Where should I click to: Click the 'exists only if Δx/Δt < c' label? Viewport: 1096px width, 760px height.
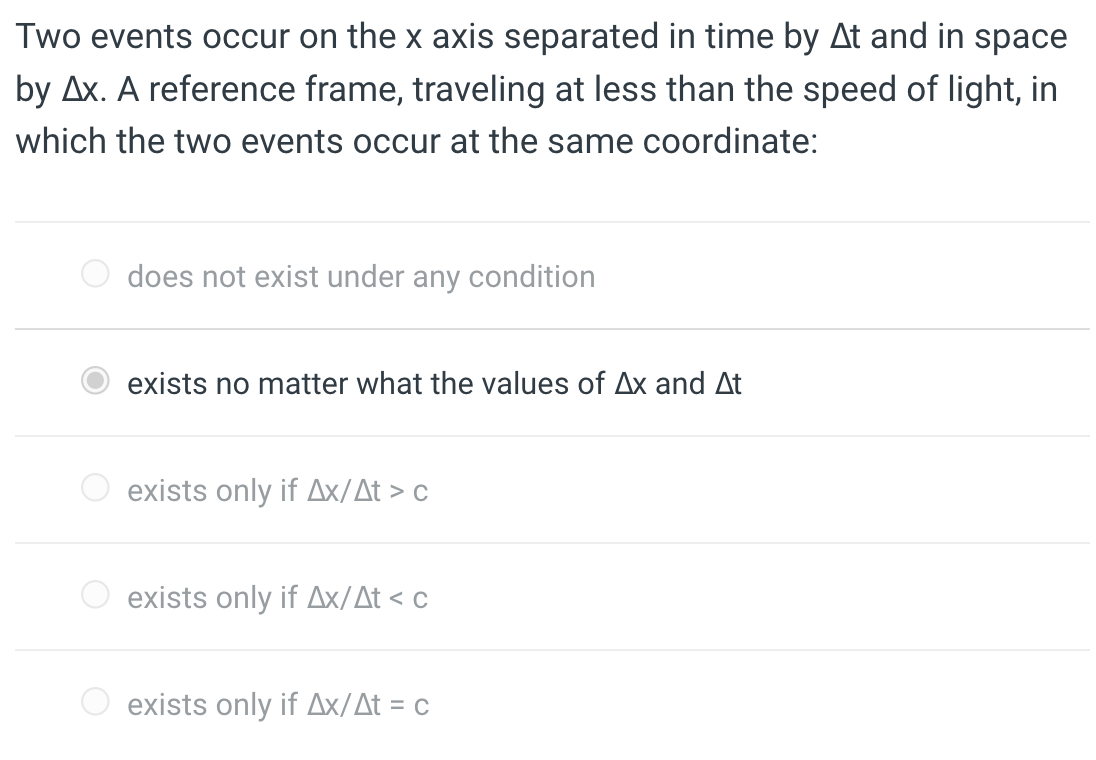(x=277, y=598)
